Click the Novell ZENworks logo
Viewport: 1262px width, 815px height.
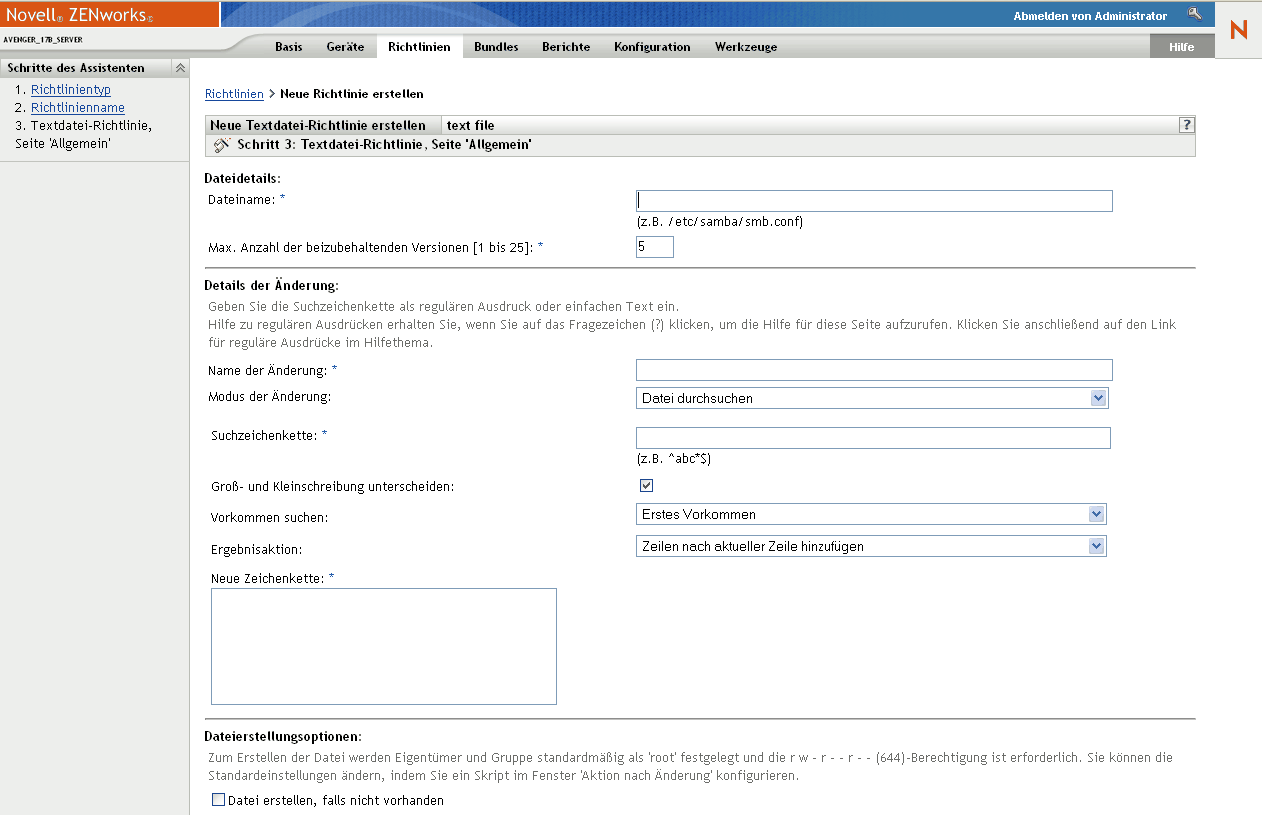coord(80,15)
